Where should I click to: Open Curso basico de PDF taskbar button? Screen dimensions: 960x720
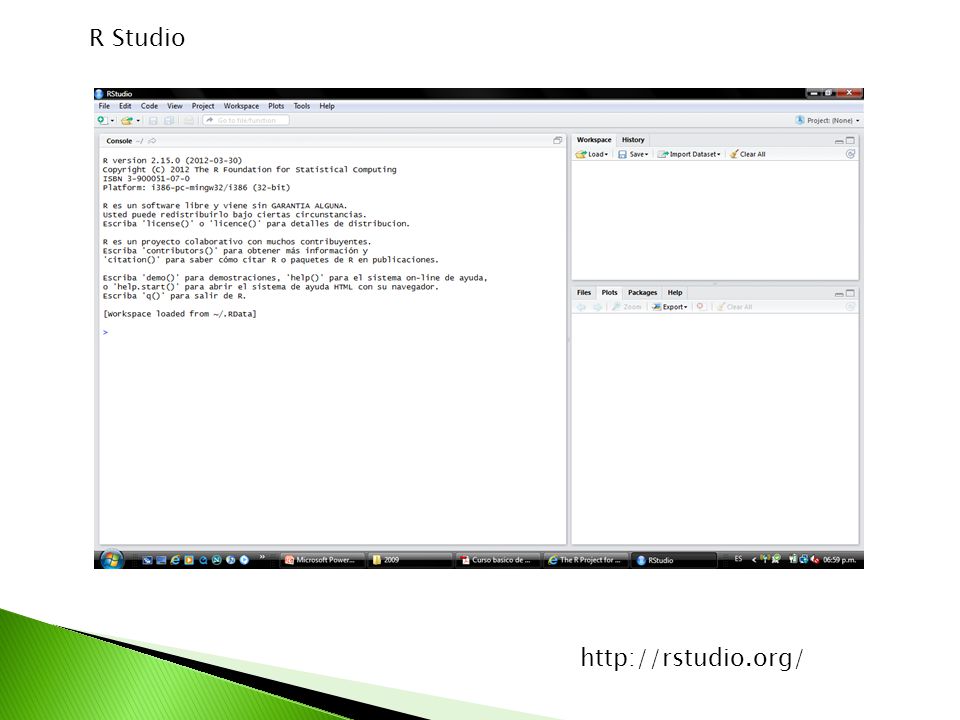pos(498,560)
